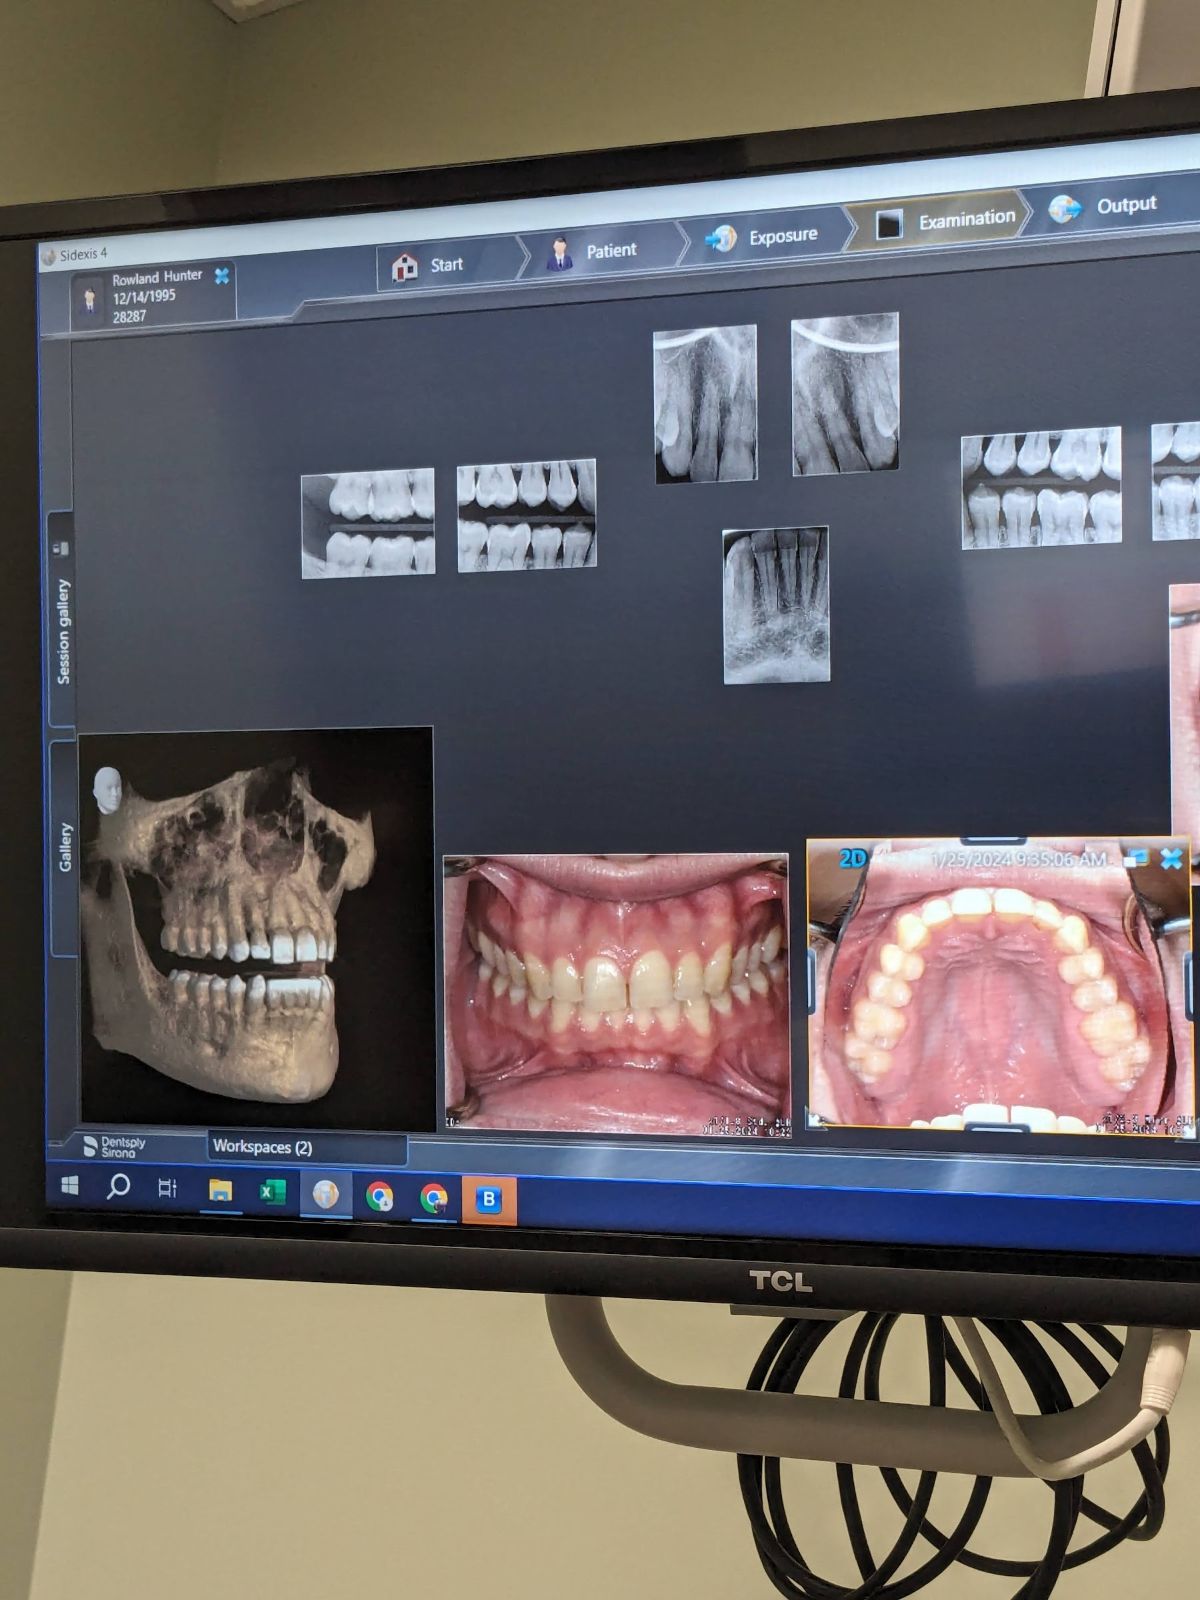Click the top handle of occlusal photo
This screenshot has width=1200, height=1600.
[x=992, y=841]
